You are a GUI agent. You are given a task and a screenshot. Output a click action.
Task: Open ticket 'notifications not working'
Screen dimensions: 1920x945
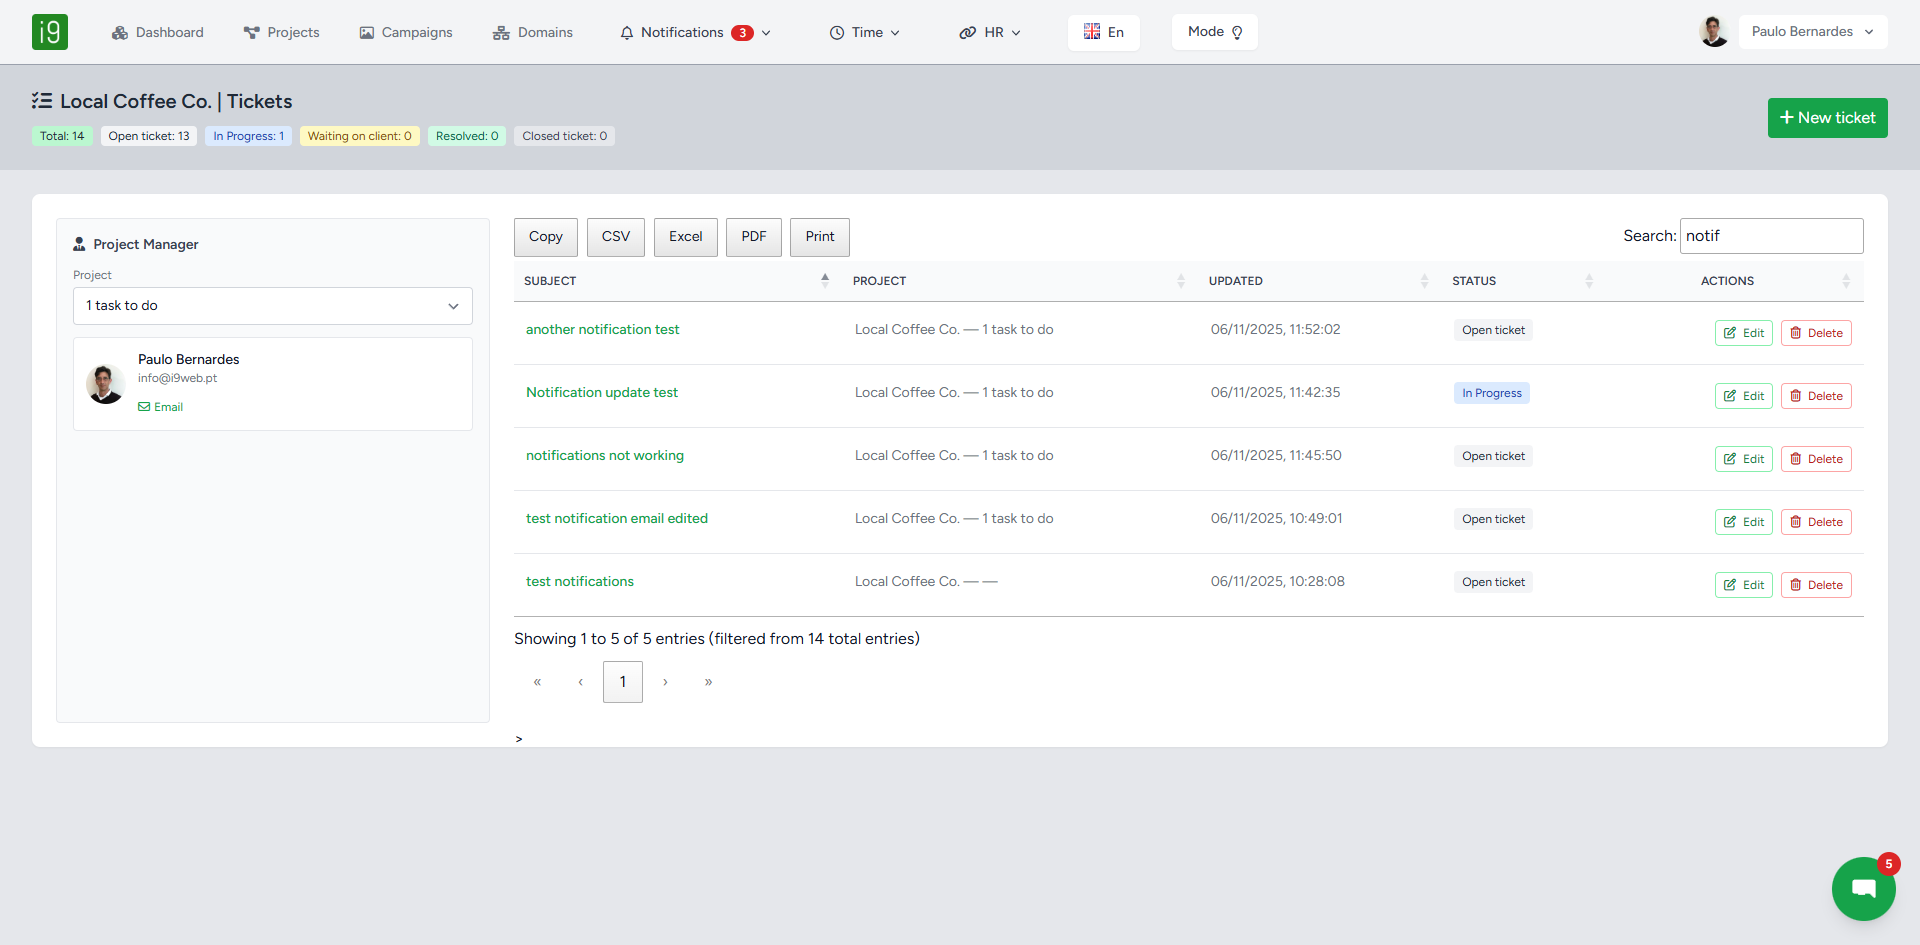pyautogui.click(x=604, y=455)
